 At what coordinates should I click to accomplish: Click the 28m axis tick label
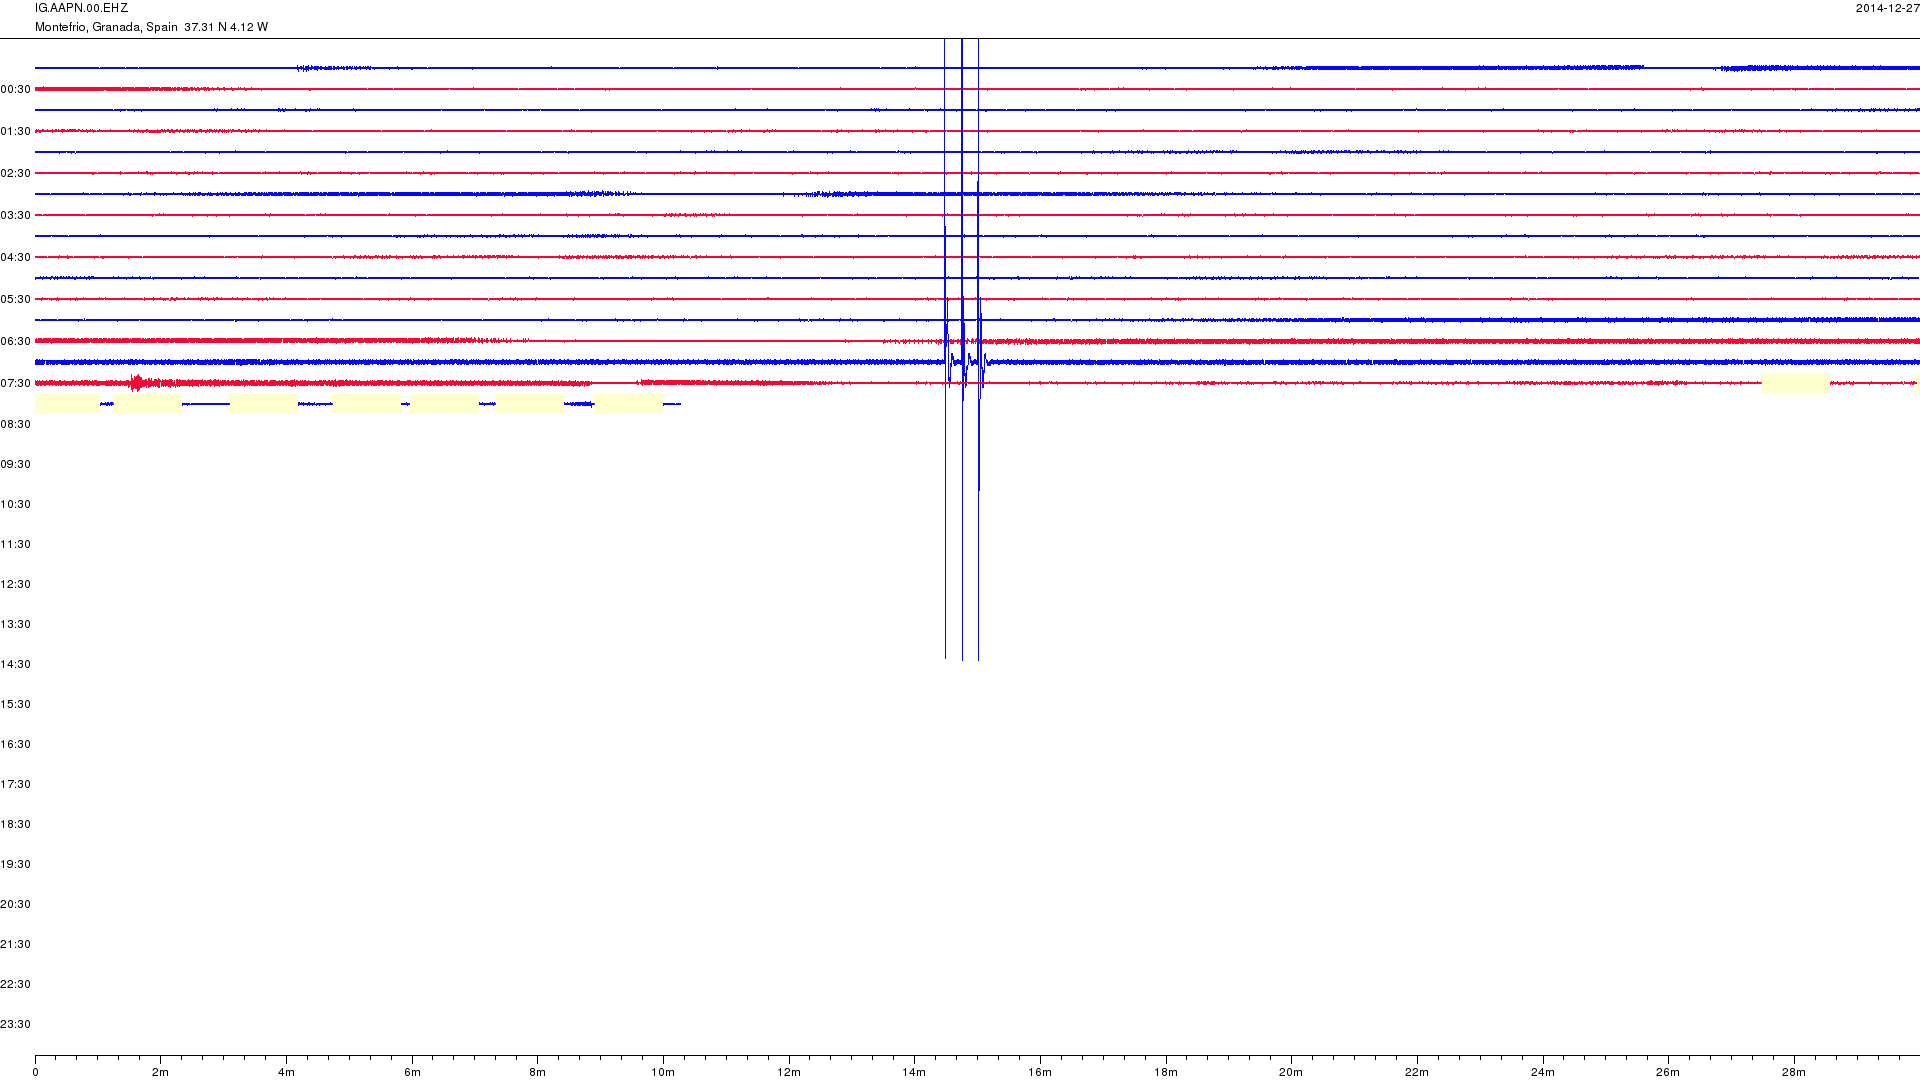[x=1794, y=1072]
